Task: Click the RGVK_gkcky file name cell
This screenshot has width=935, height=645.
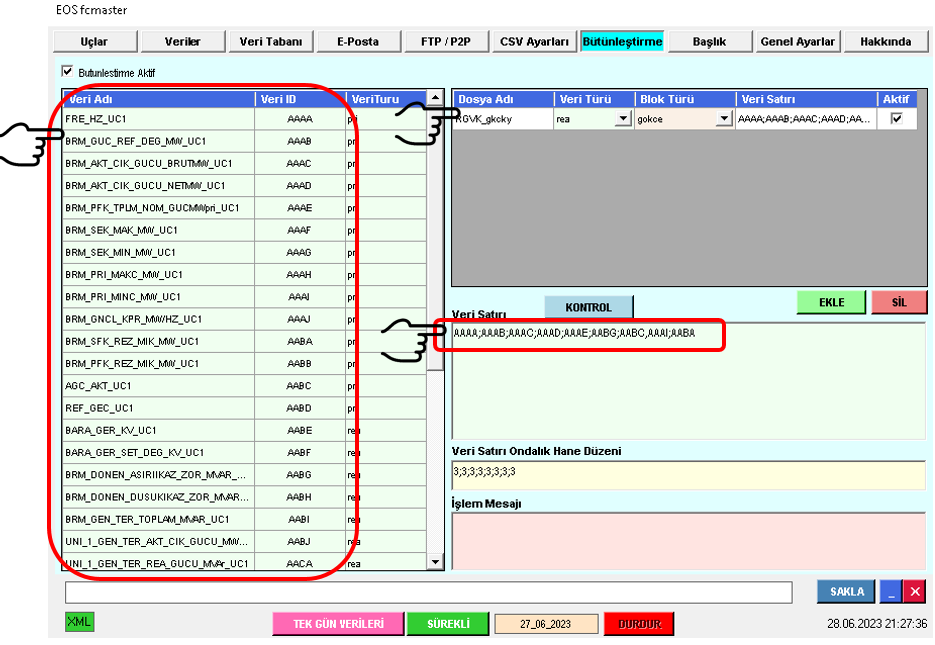Action: pos(504,119)
